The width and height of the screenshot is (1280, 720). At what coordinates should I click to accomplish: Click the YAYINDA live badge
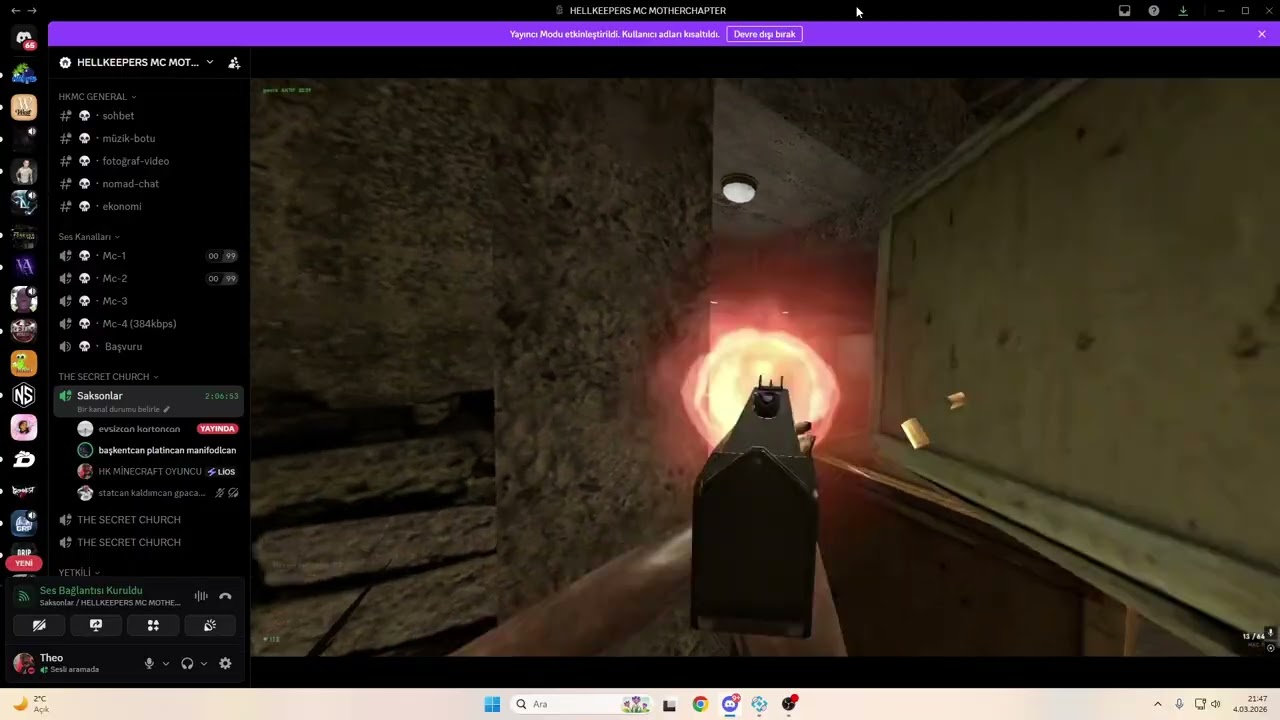click(x=217, y=429)
